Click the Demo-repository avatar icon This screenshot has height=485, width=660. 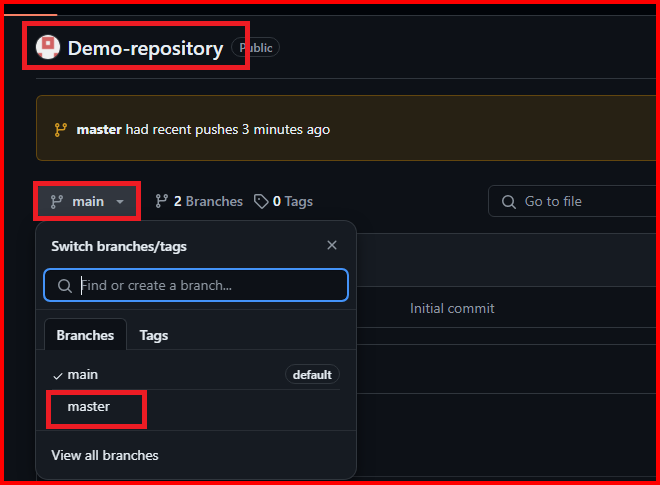point(48,47)
